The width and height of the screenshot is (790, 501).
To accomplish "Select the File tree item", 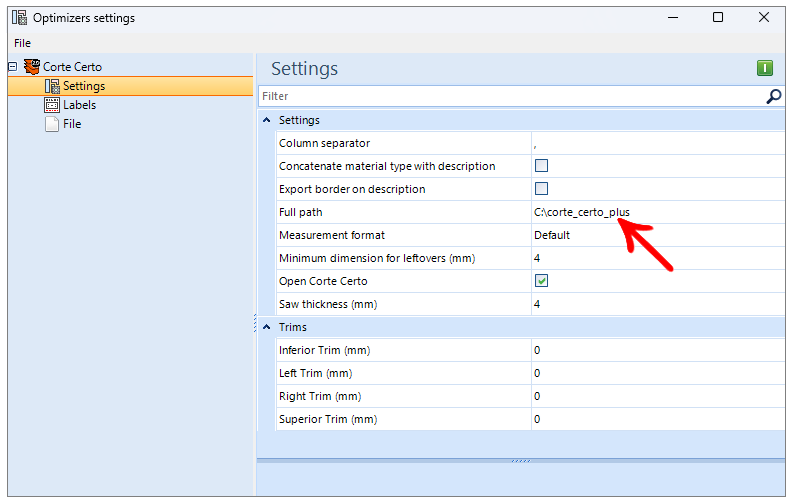I will [72, 124].
